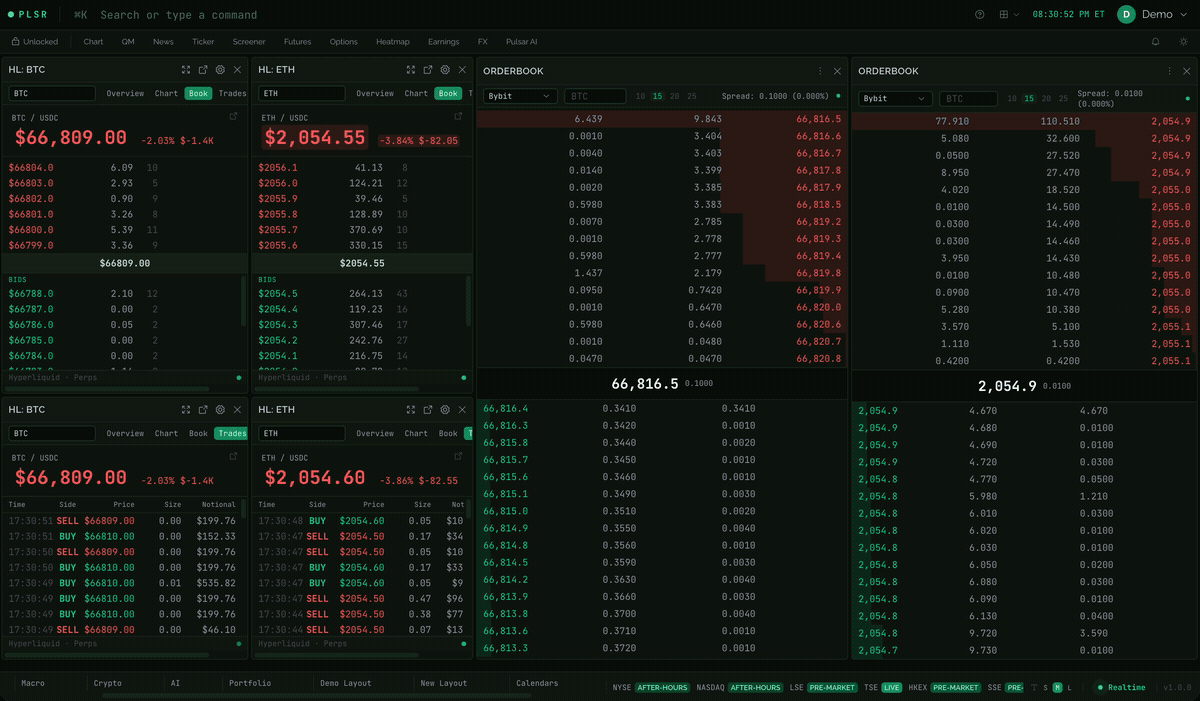The image size is (1200, 701).
Task: Set depth to 10 in 2,054.9 orderbook
Action: click(x=1012, y=99)
